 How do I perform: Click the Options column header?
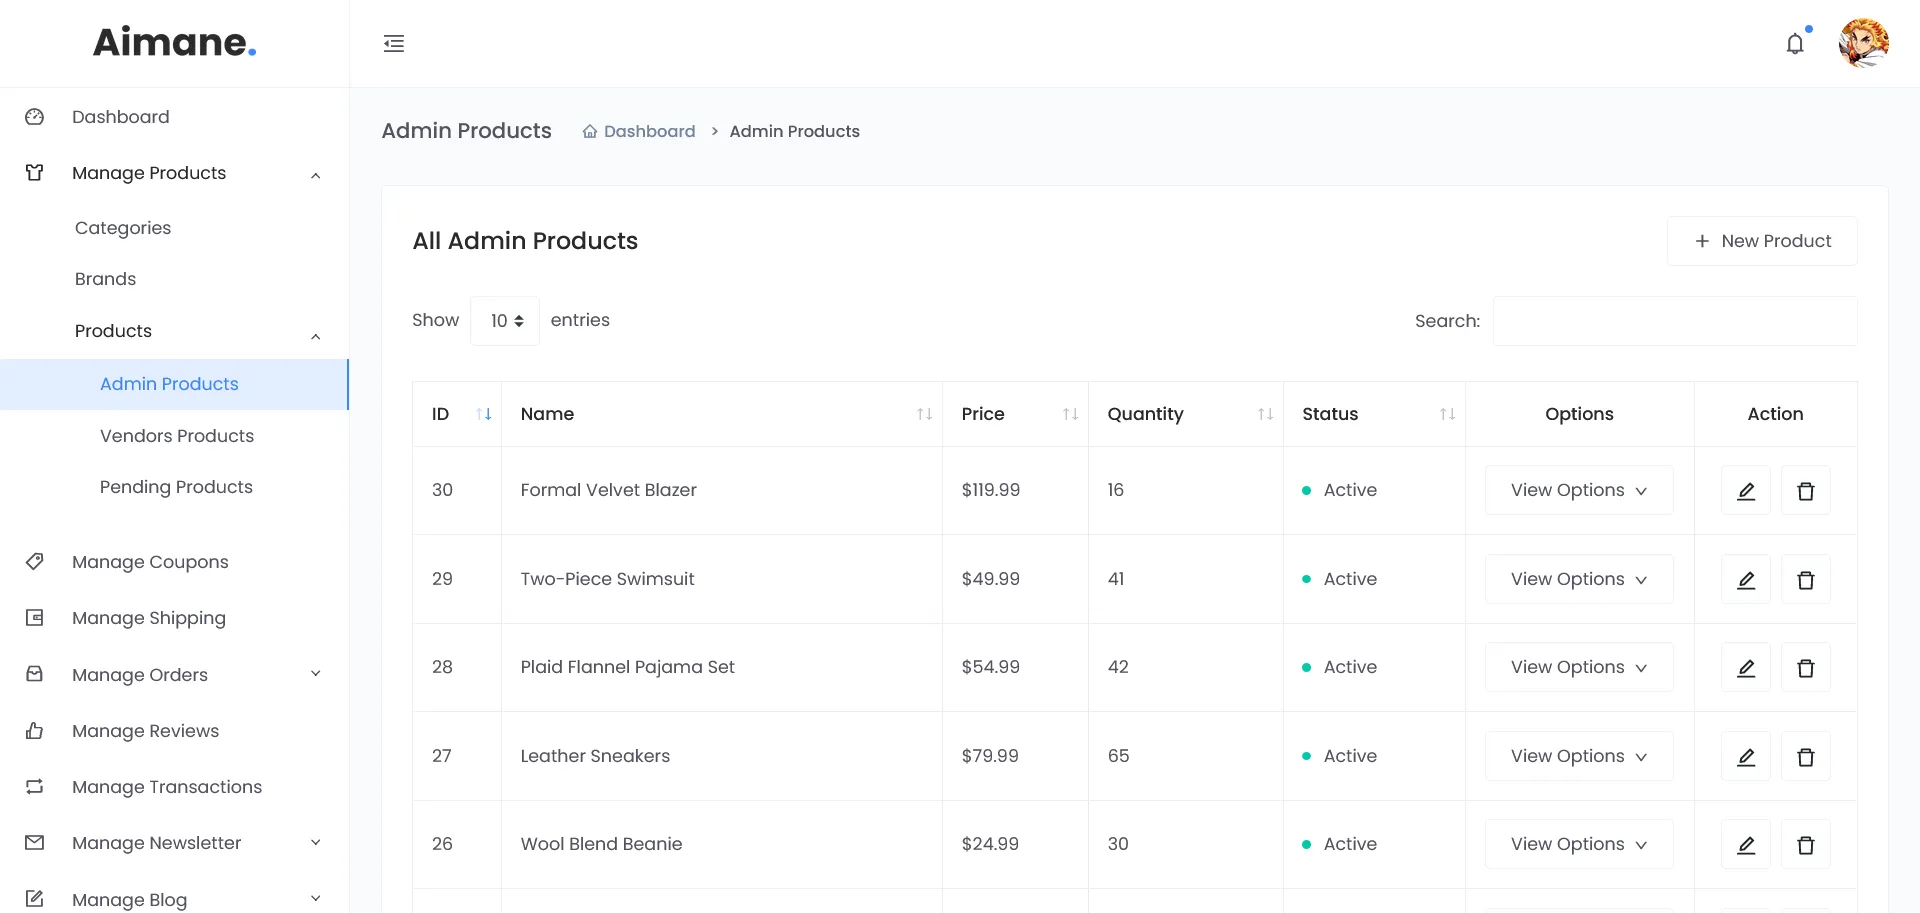click(1579, 414)
